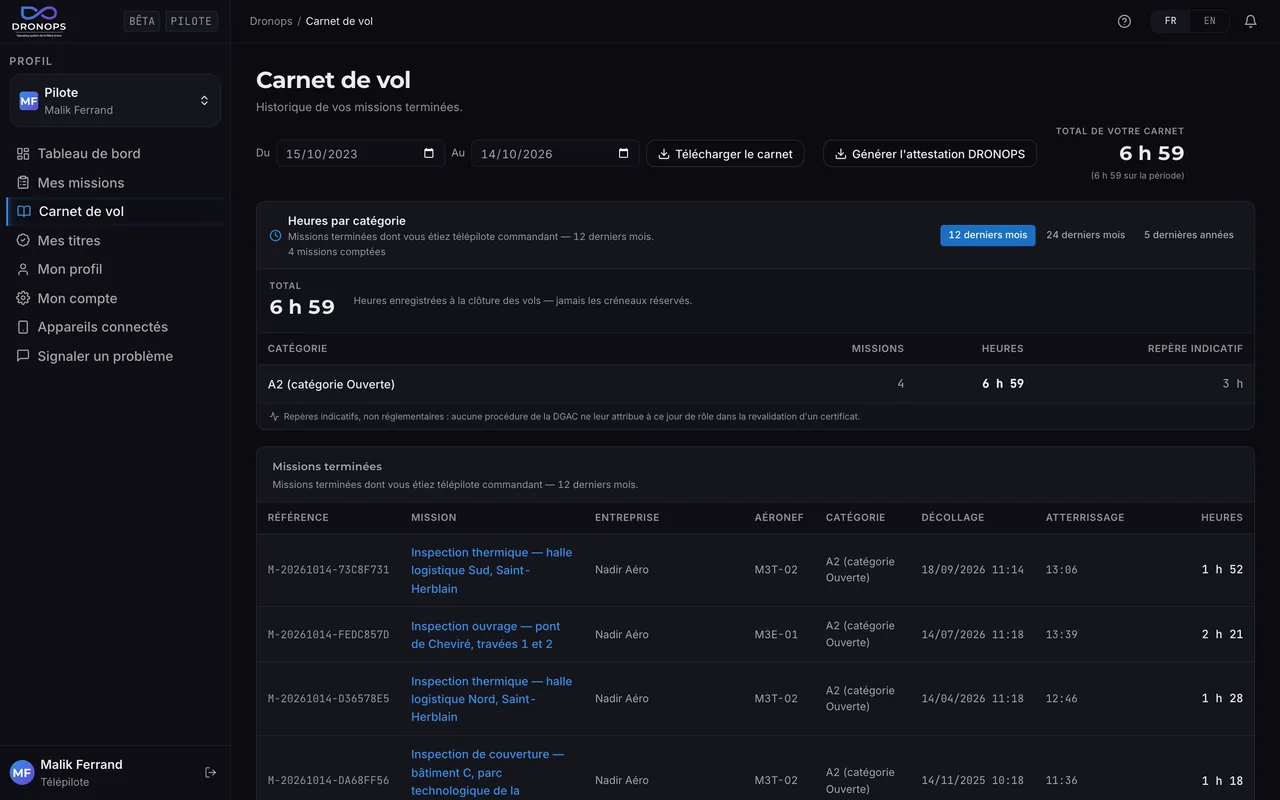1280x800 pixels.
Task: Click the Carnet de vol book icon
Action: (x=24, y=211)
